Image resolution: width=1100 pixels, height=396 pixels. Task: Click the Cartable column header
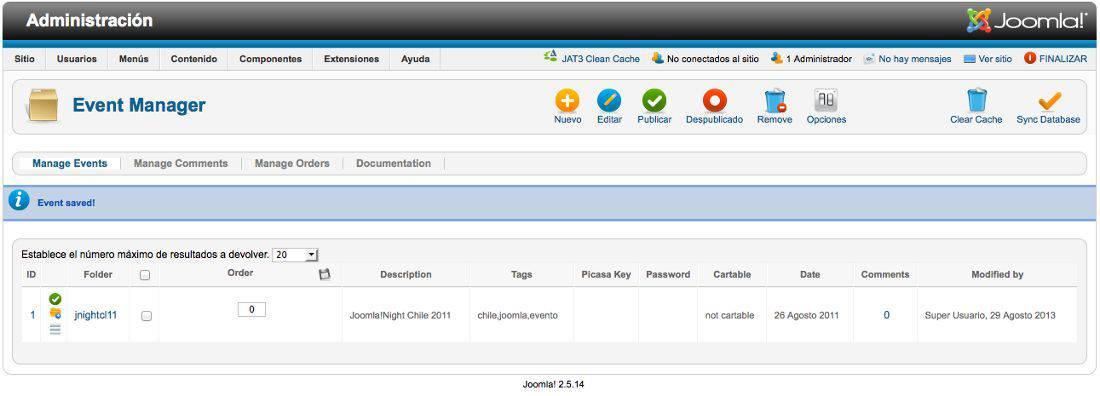[732, 275]
